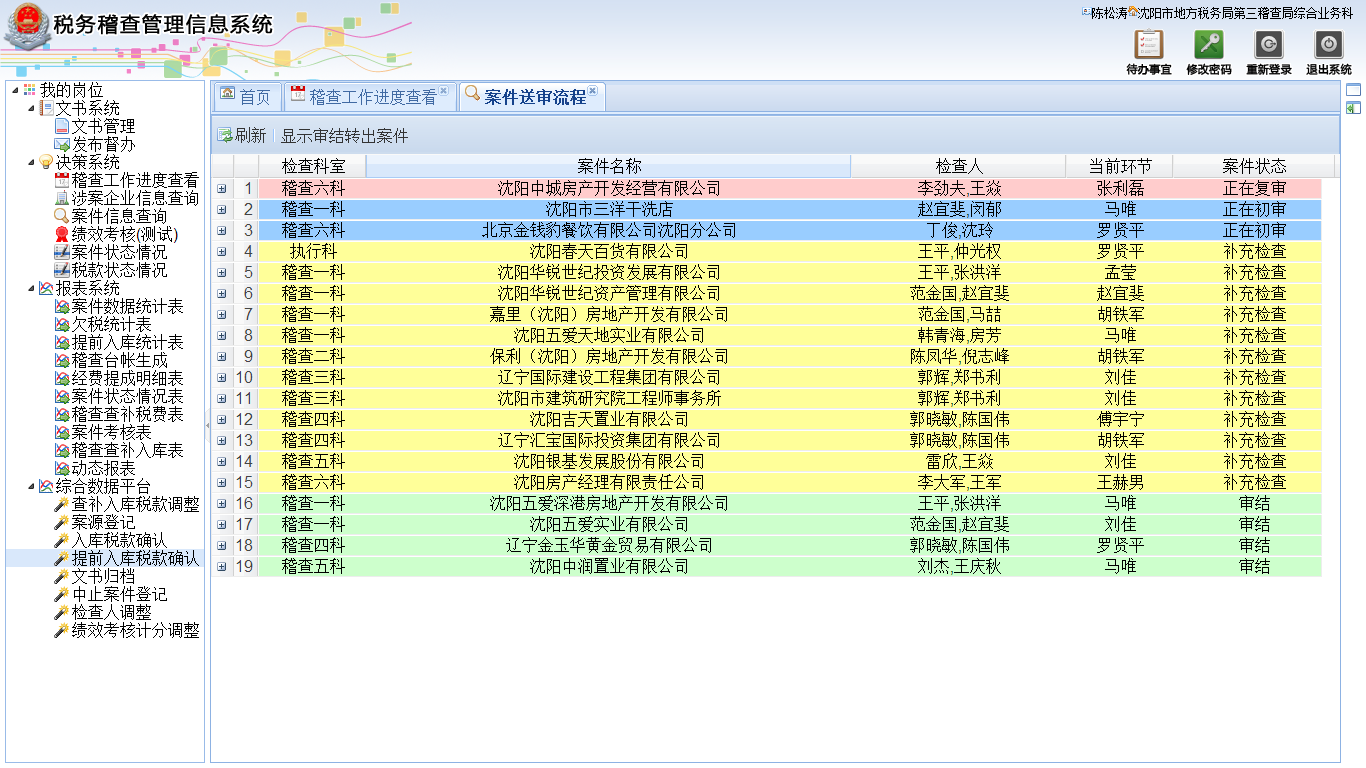Open 文书归档 wrench icon

(x=62, y=577)
